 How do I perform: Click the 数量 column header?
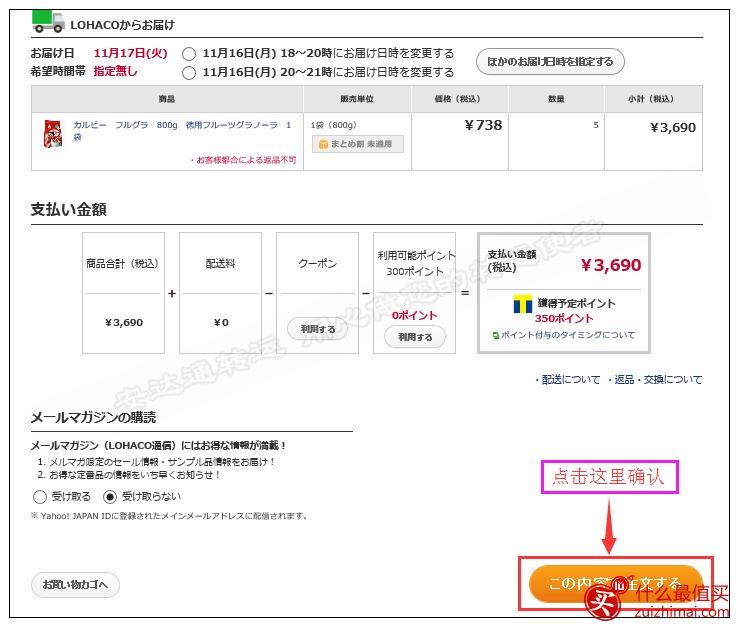click(x=556, y=99)
